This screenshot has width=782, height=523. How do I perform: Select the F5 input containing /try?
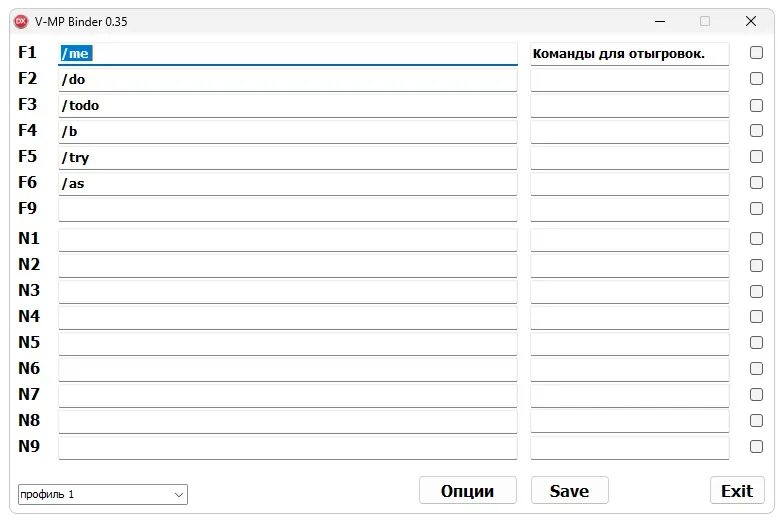(x=288, y=157)
